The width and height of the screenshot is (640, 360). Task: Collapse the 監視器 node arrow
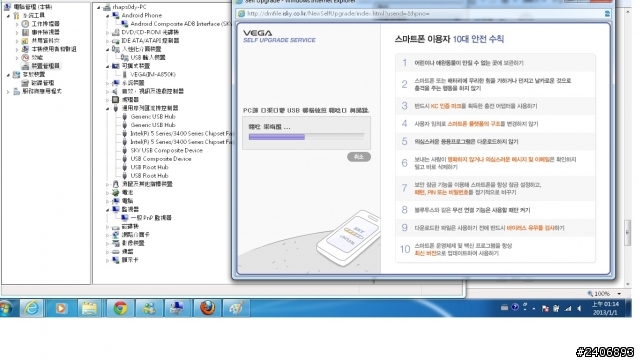click(108, 209)
